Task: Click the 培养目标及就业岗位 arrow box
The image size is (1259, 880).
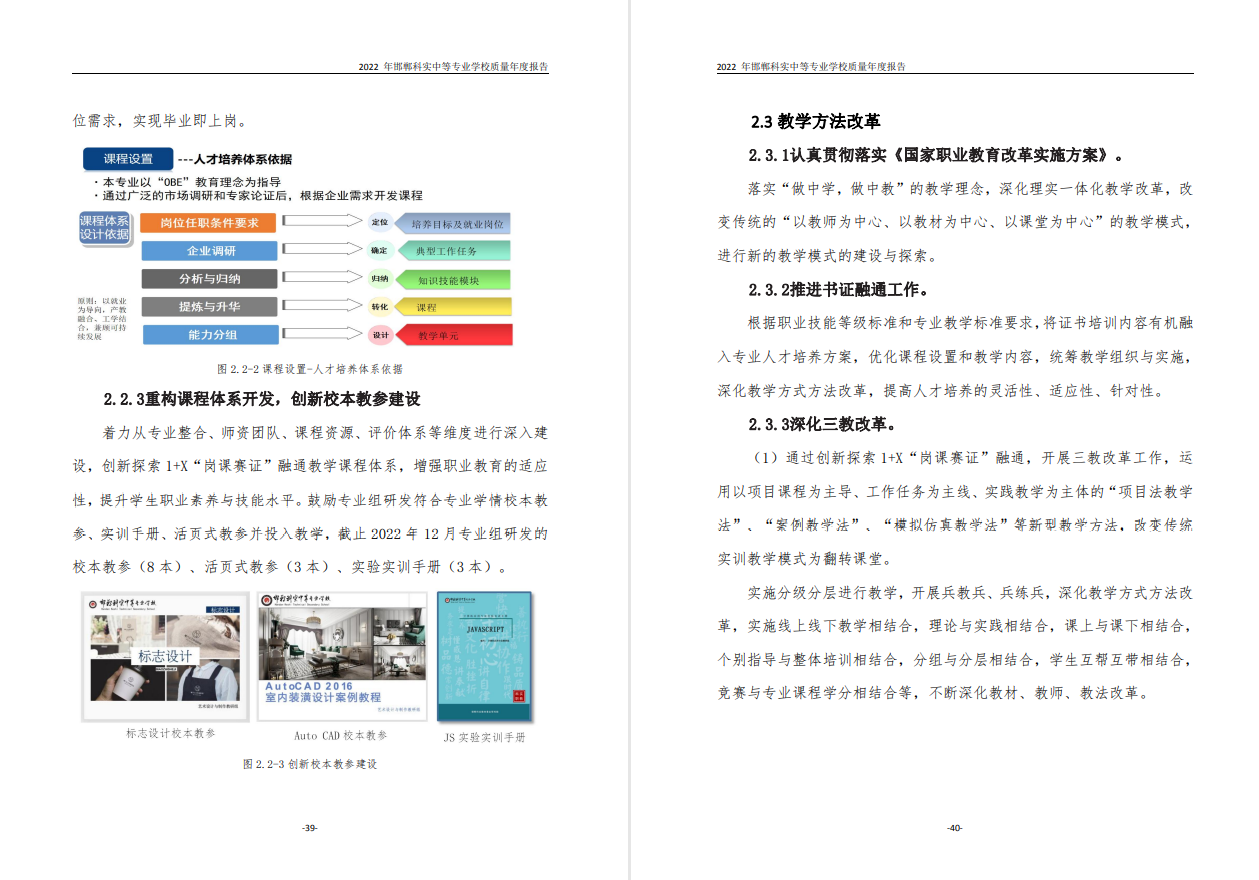Action: pos(453,223)
